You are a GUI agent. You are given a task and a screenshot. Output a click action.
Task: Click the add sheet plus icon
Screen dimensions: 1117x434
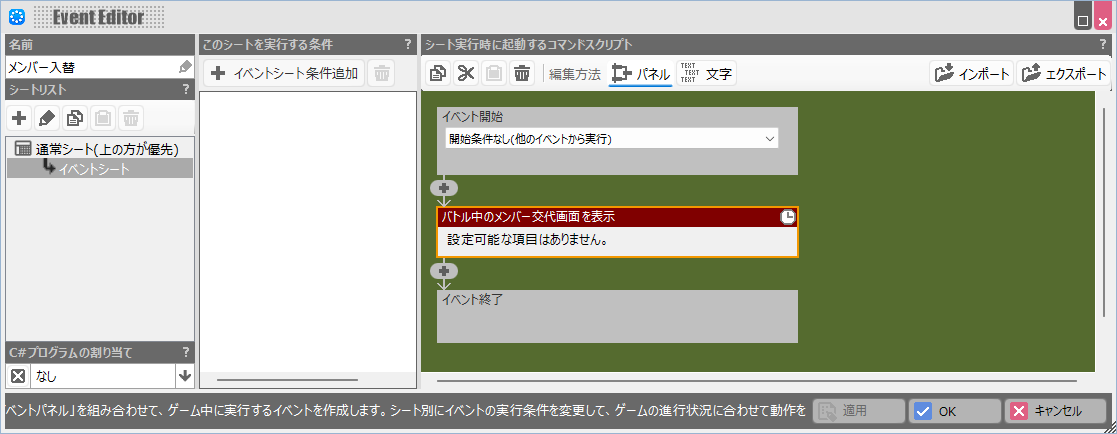(x=19, y=118)
